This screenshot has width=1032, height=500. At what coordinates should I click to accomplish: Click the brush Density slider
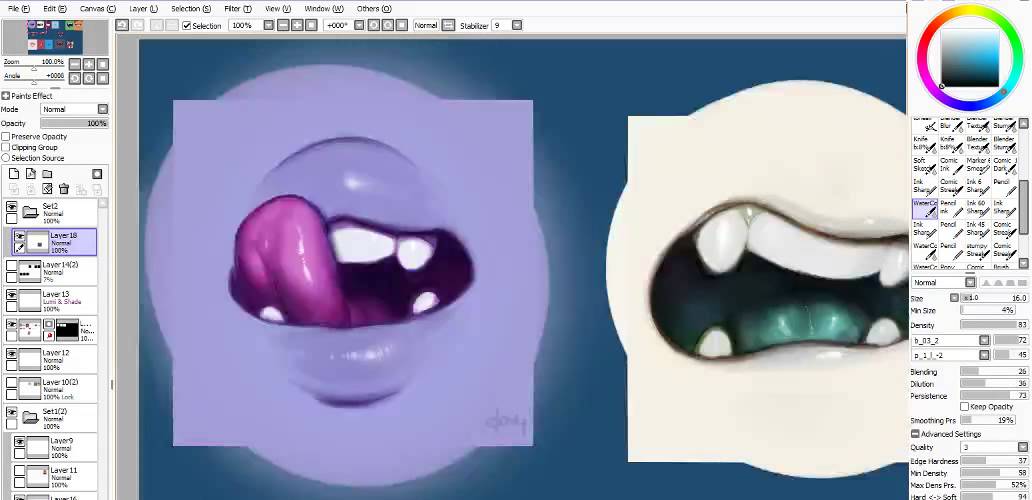(995, 325)
